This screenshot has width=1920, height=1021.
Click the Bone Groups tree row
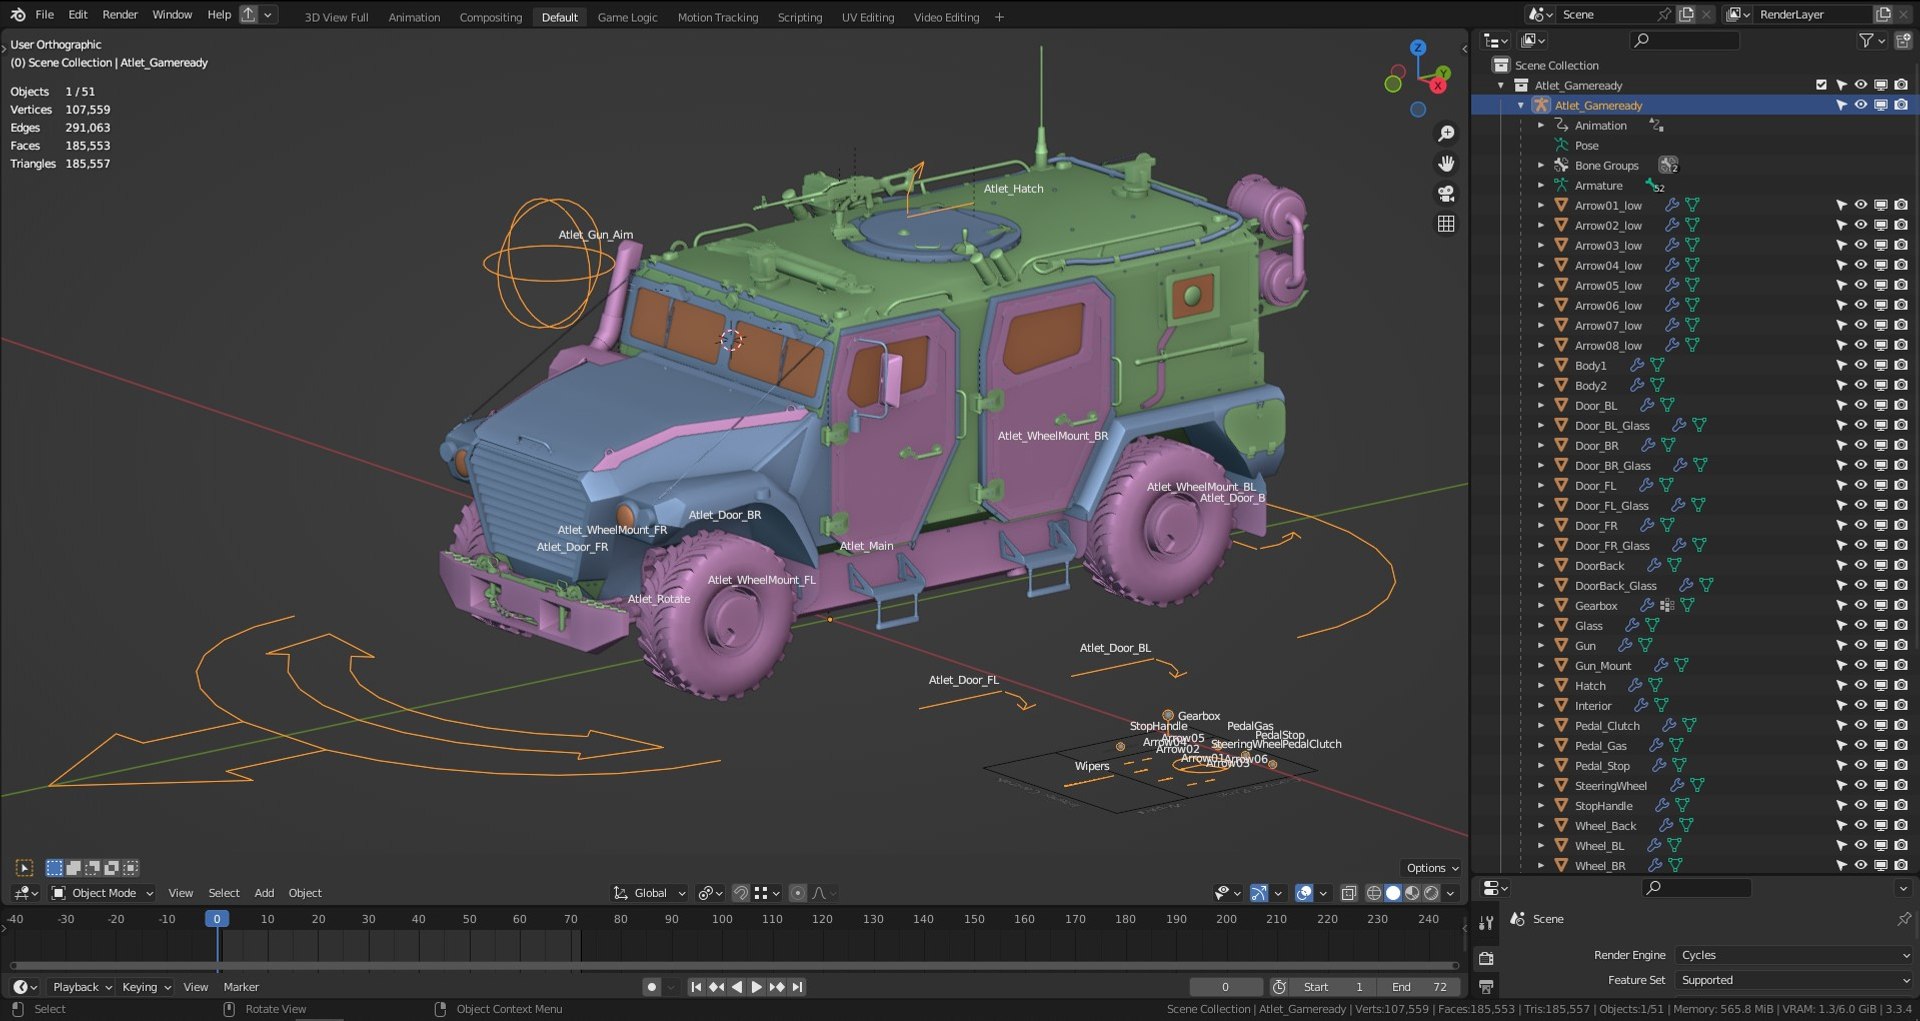tap(1606, 166)
